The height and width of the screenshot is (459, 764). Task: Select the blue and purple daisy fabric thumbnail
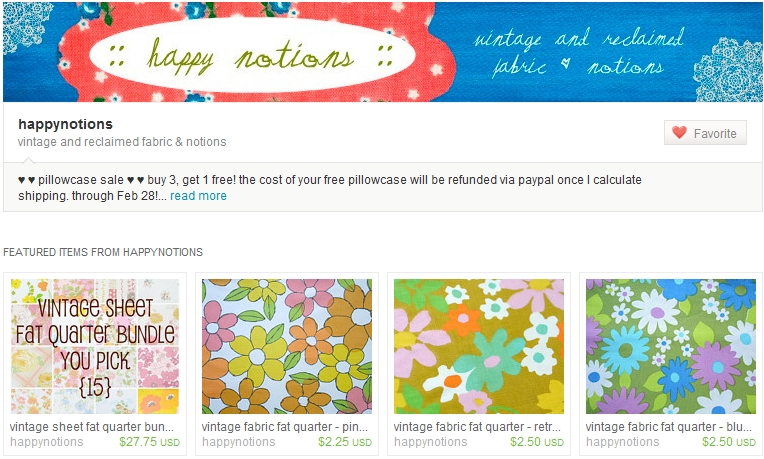(x=671, y=346)
